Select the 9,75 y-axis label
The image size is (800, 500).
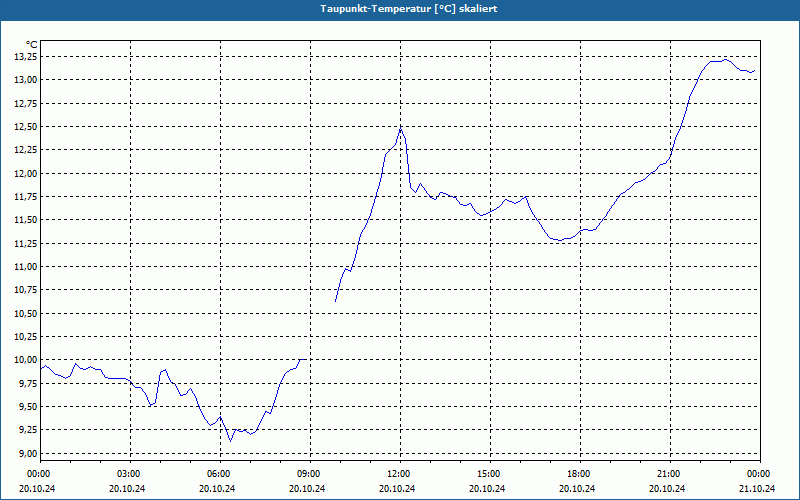(27, 384)
